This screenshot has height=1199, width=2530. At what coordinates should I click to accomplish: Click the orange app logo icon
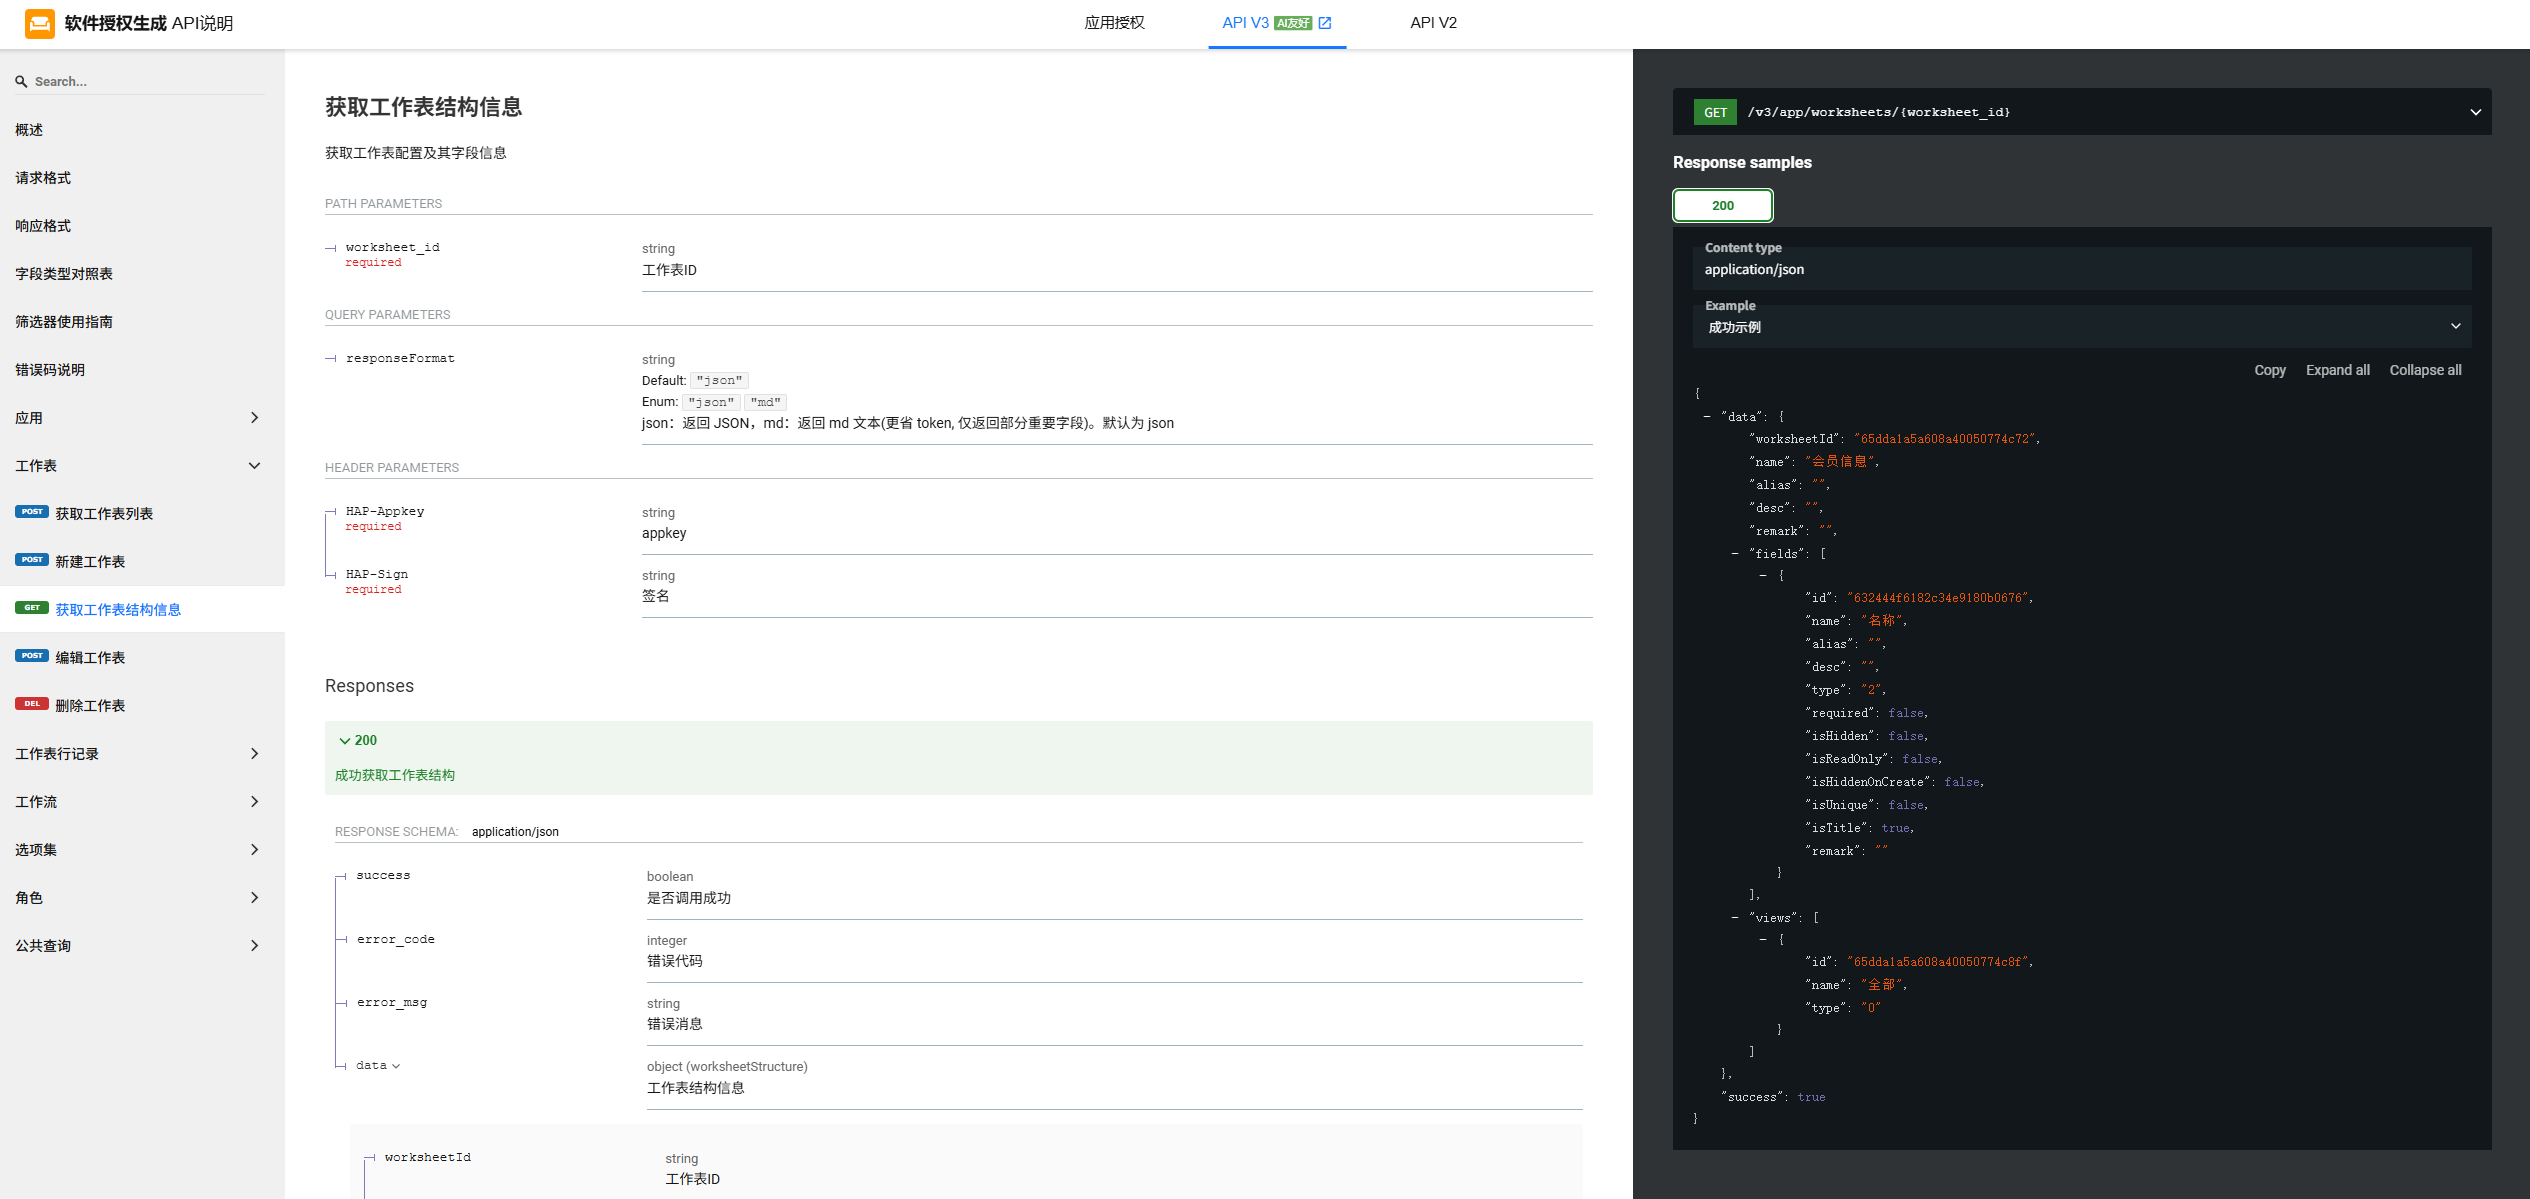tap(40, 23)
